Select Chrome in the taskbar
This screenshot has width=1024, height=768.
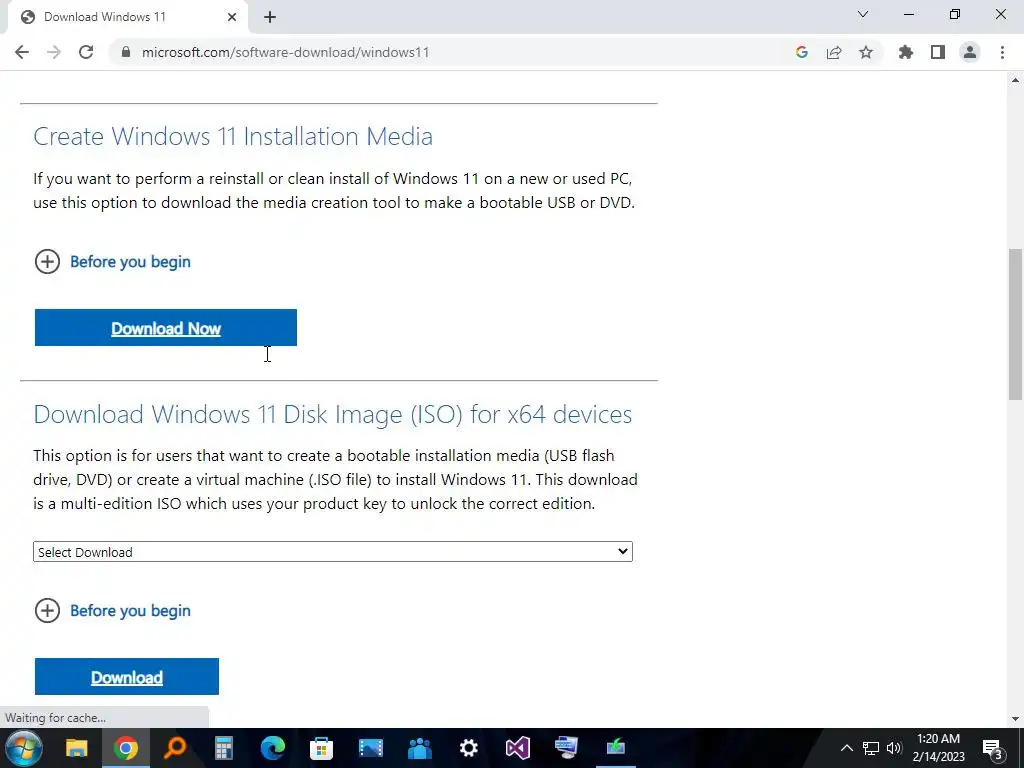[x=125, y=748]
